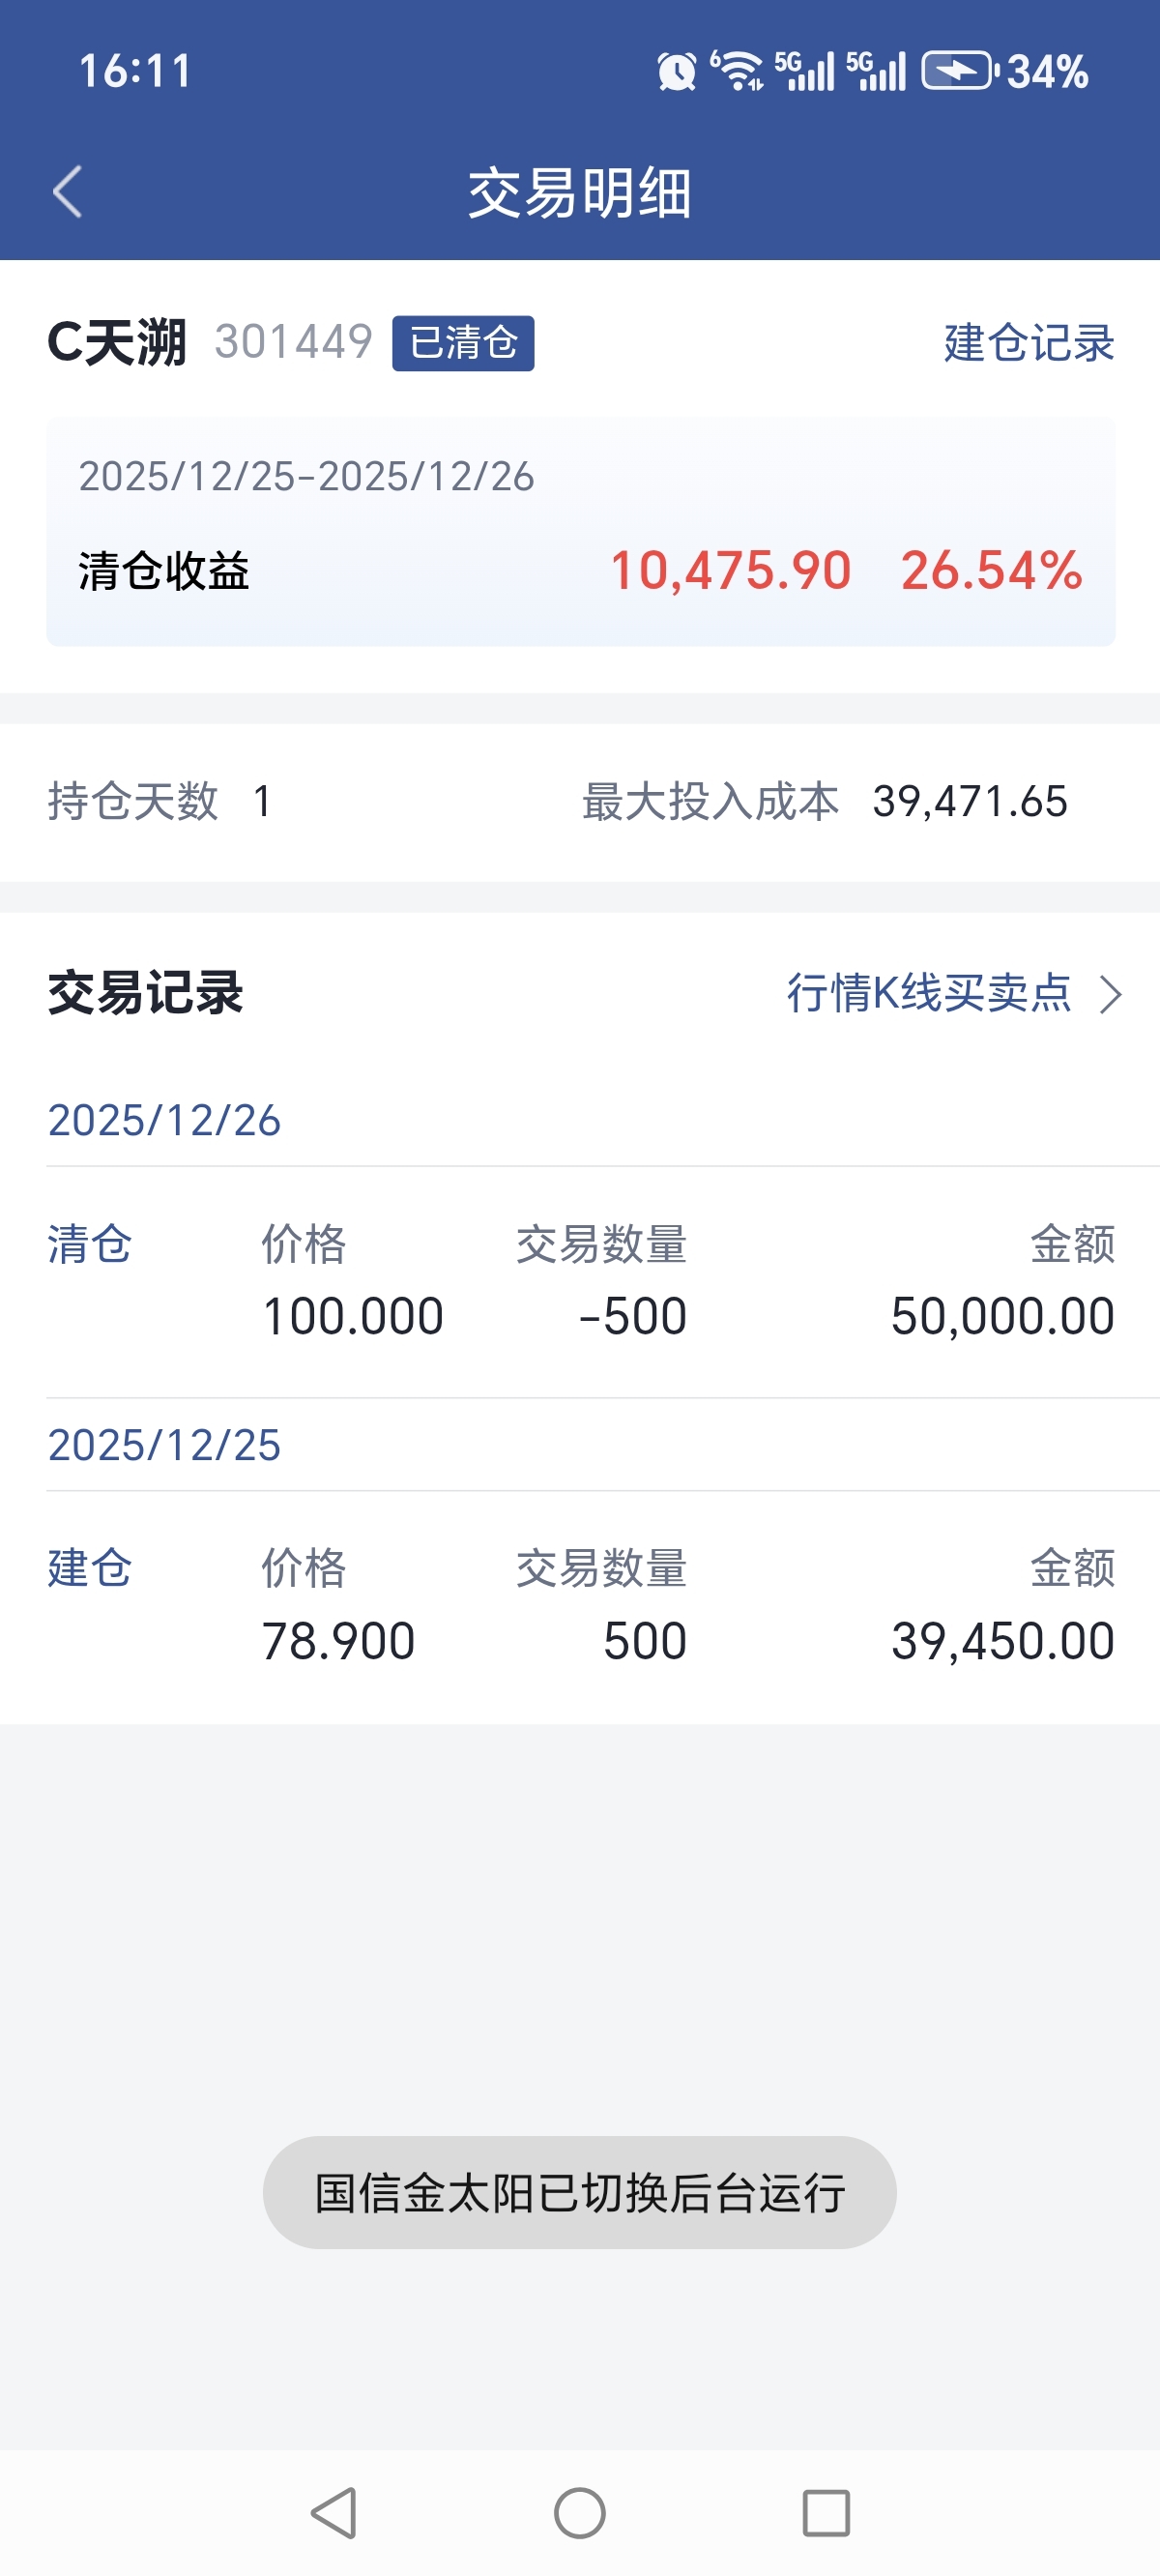
Task: Tap the 国信金太阳已切换后台运行 toast
Action: coord(580,2192)
